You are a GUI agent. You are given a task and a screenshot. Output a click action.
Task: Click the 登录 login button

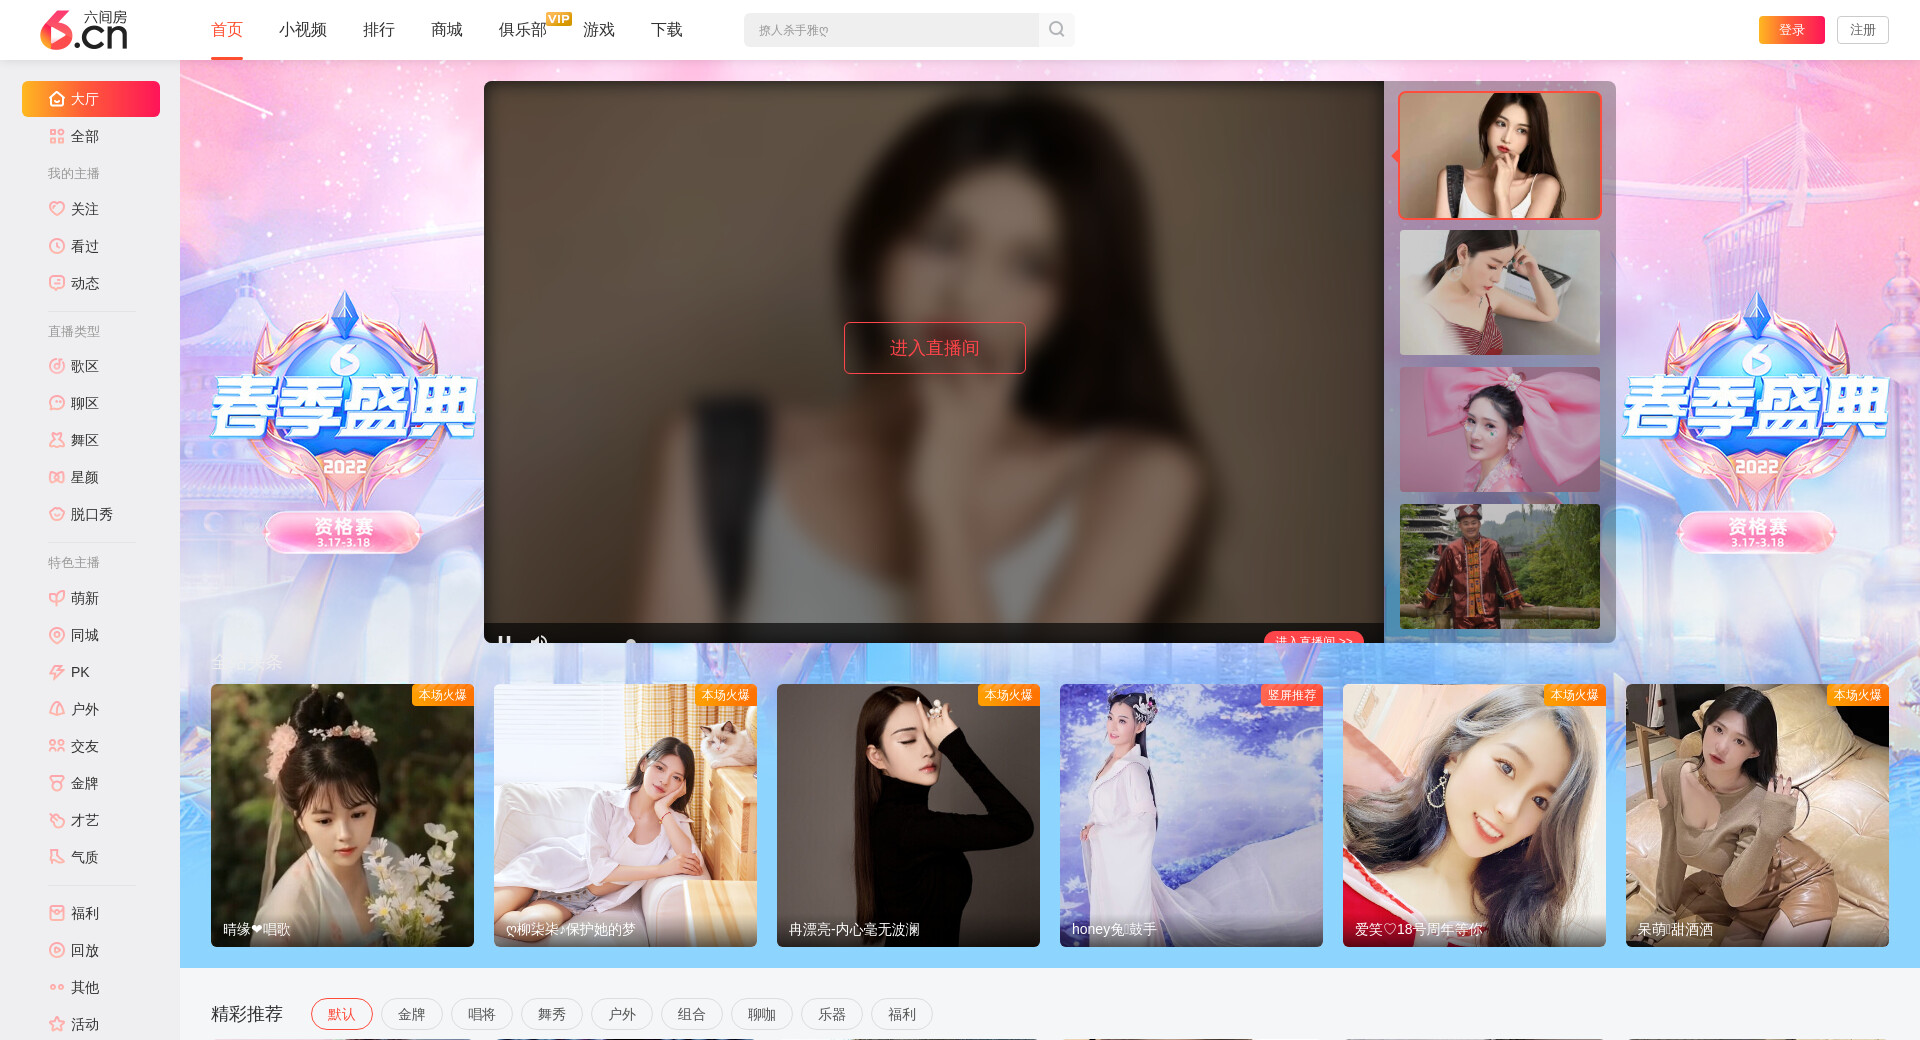(1791, 30)
